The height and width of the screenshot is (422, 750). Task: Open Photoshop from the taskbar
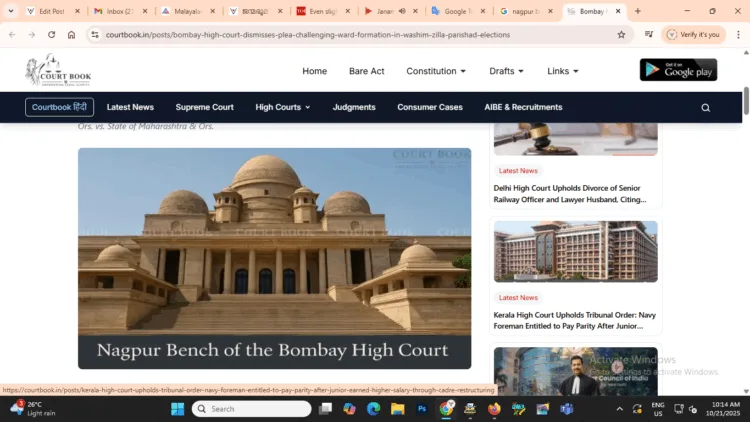[422, 409]
